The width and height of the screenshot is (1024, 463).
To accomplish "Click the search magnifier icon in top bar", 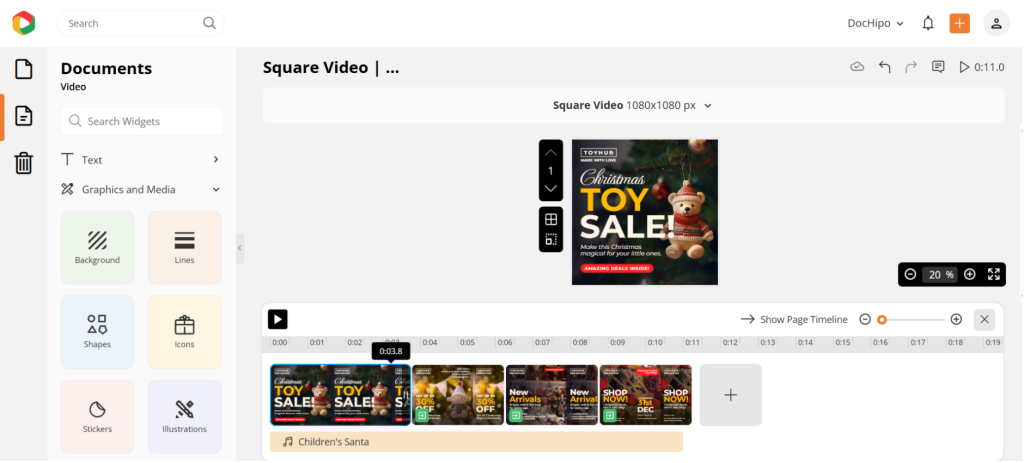I will 209,23.
